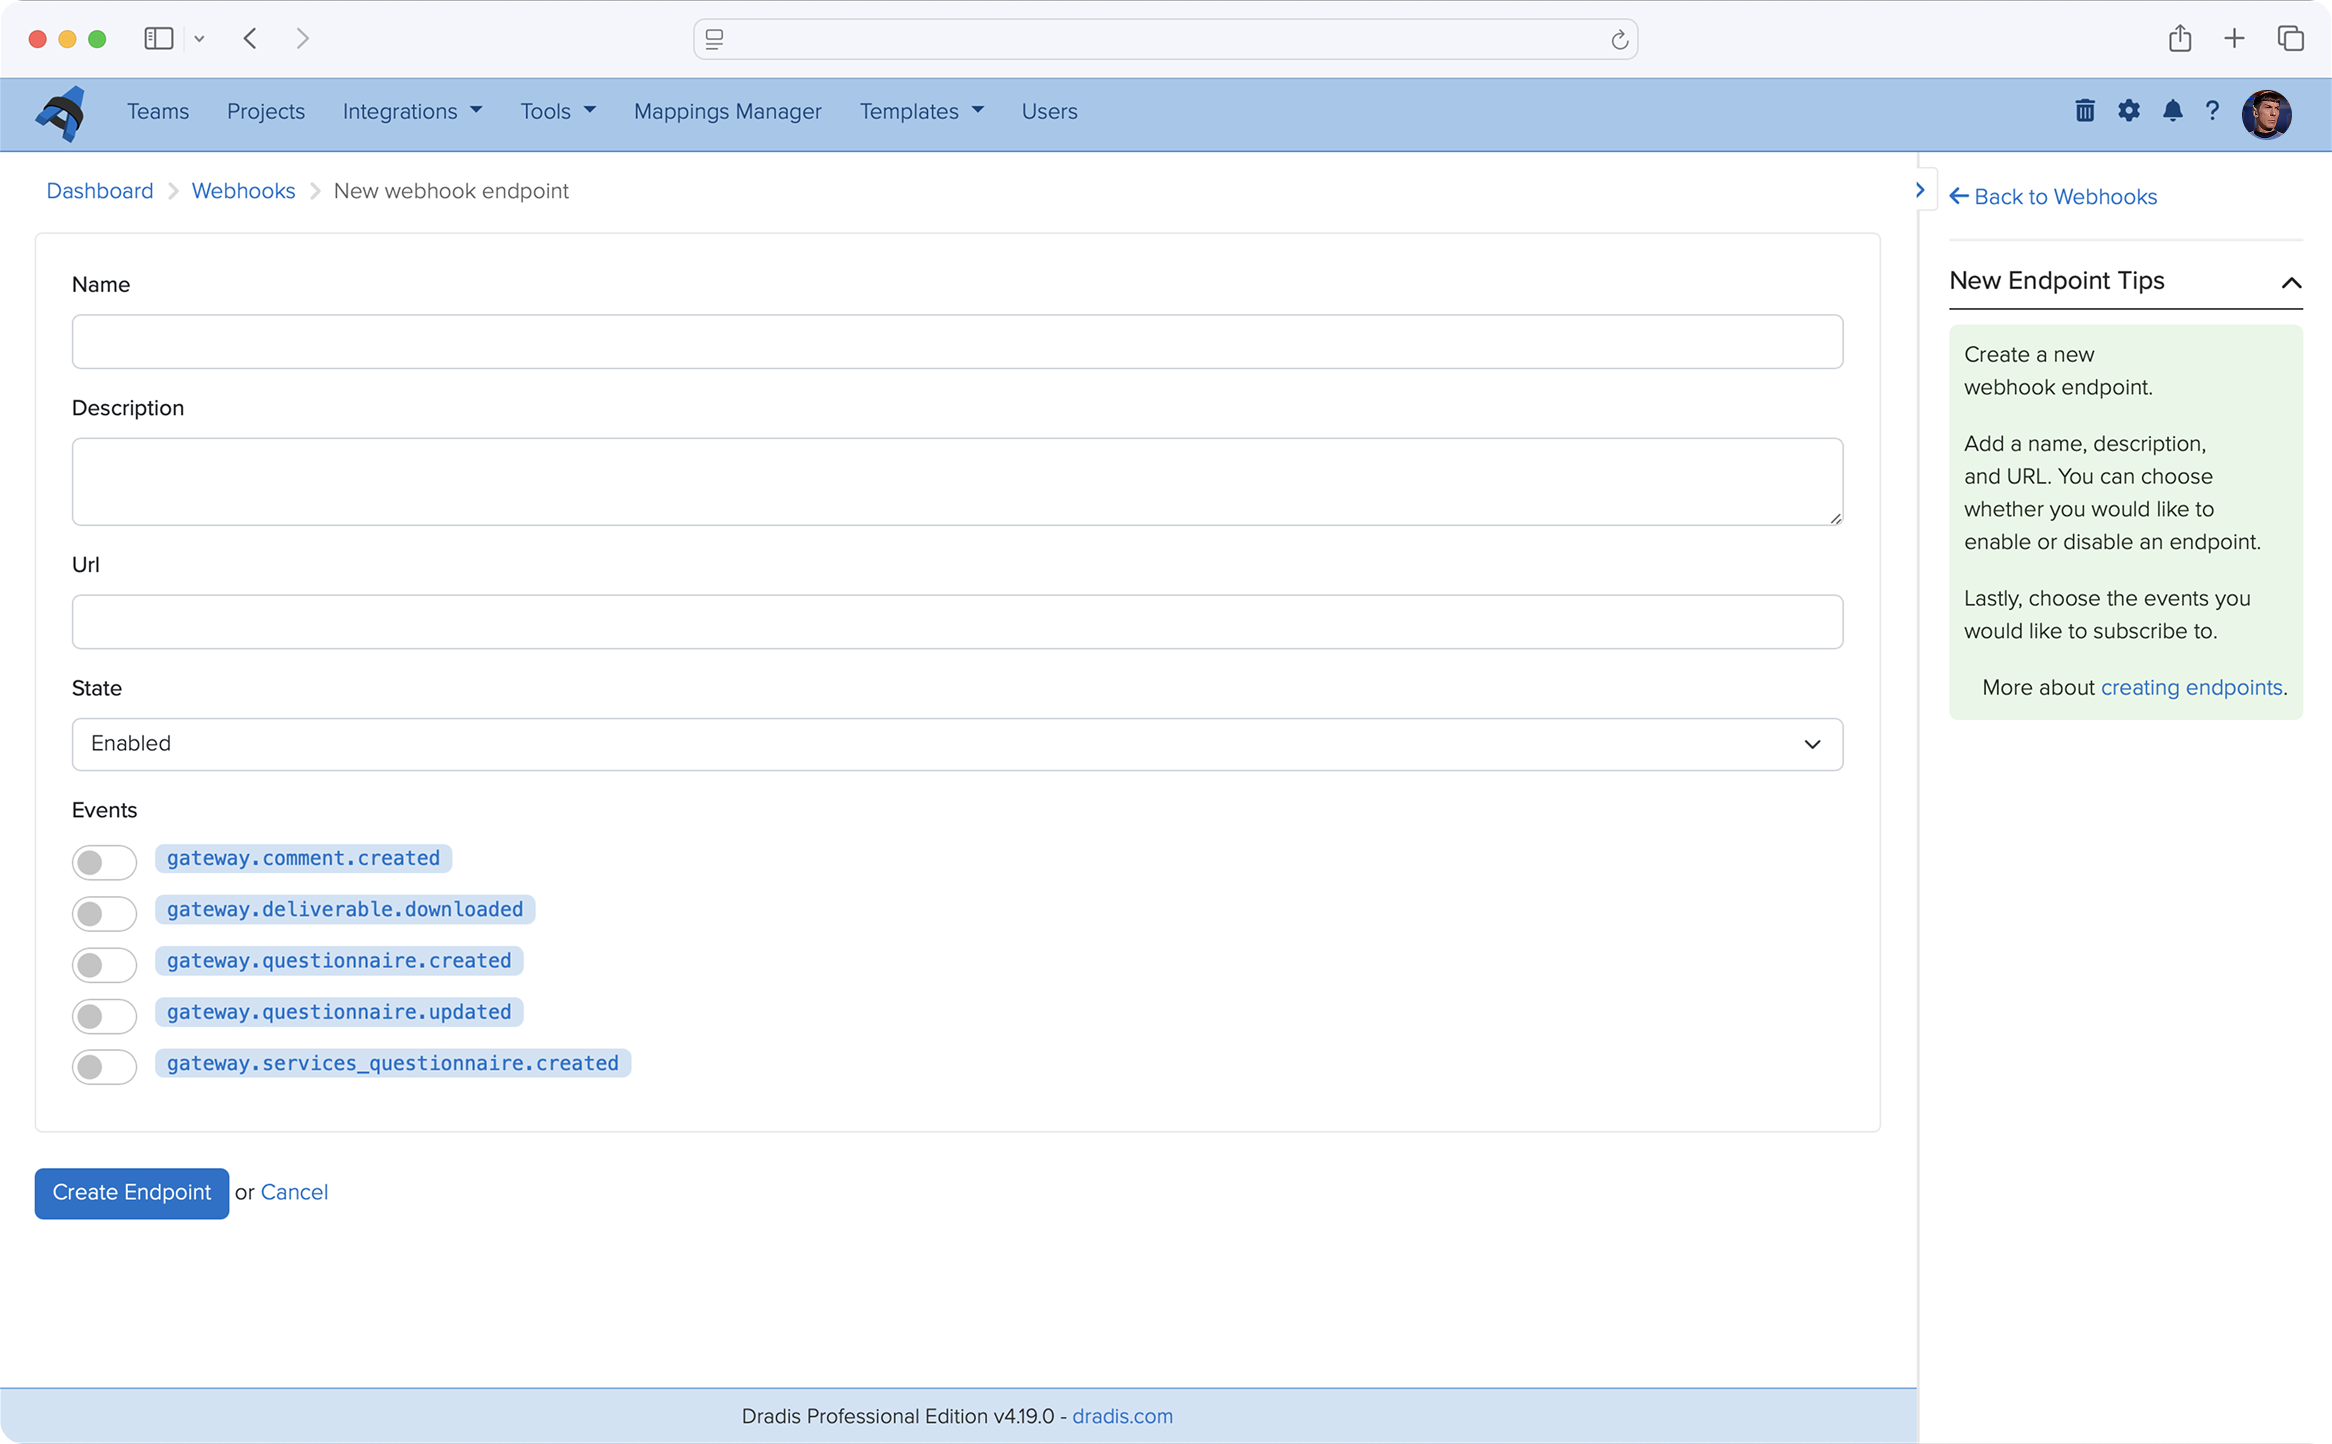2332x1444 pixels.
Task: Open the State dropdown showing Enabled
Action: pos(957,744)
